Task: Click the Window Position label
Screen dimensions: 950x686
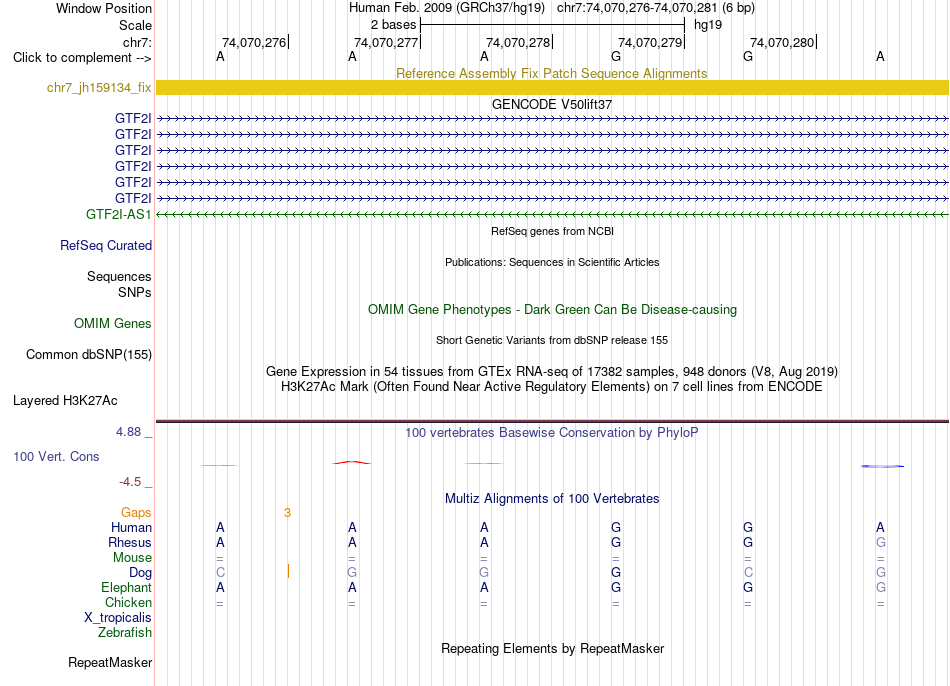Action: pyautogui.click(x=104, y=8)
